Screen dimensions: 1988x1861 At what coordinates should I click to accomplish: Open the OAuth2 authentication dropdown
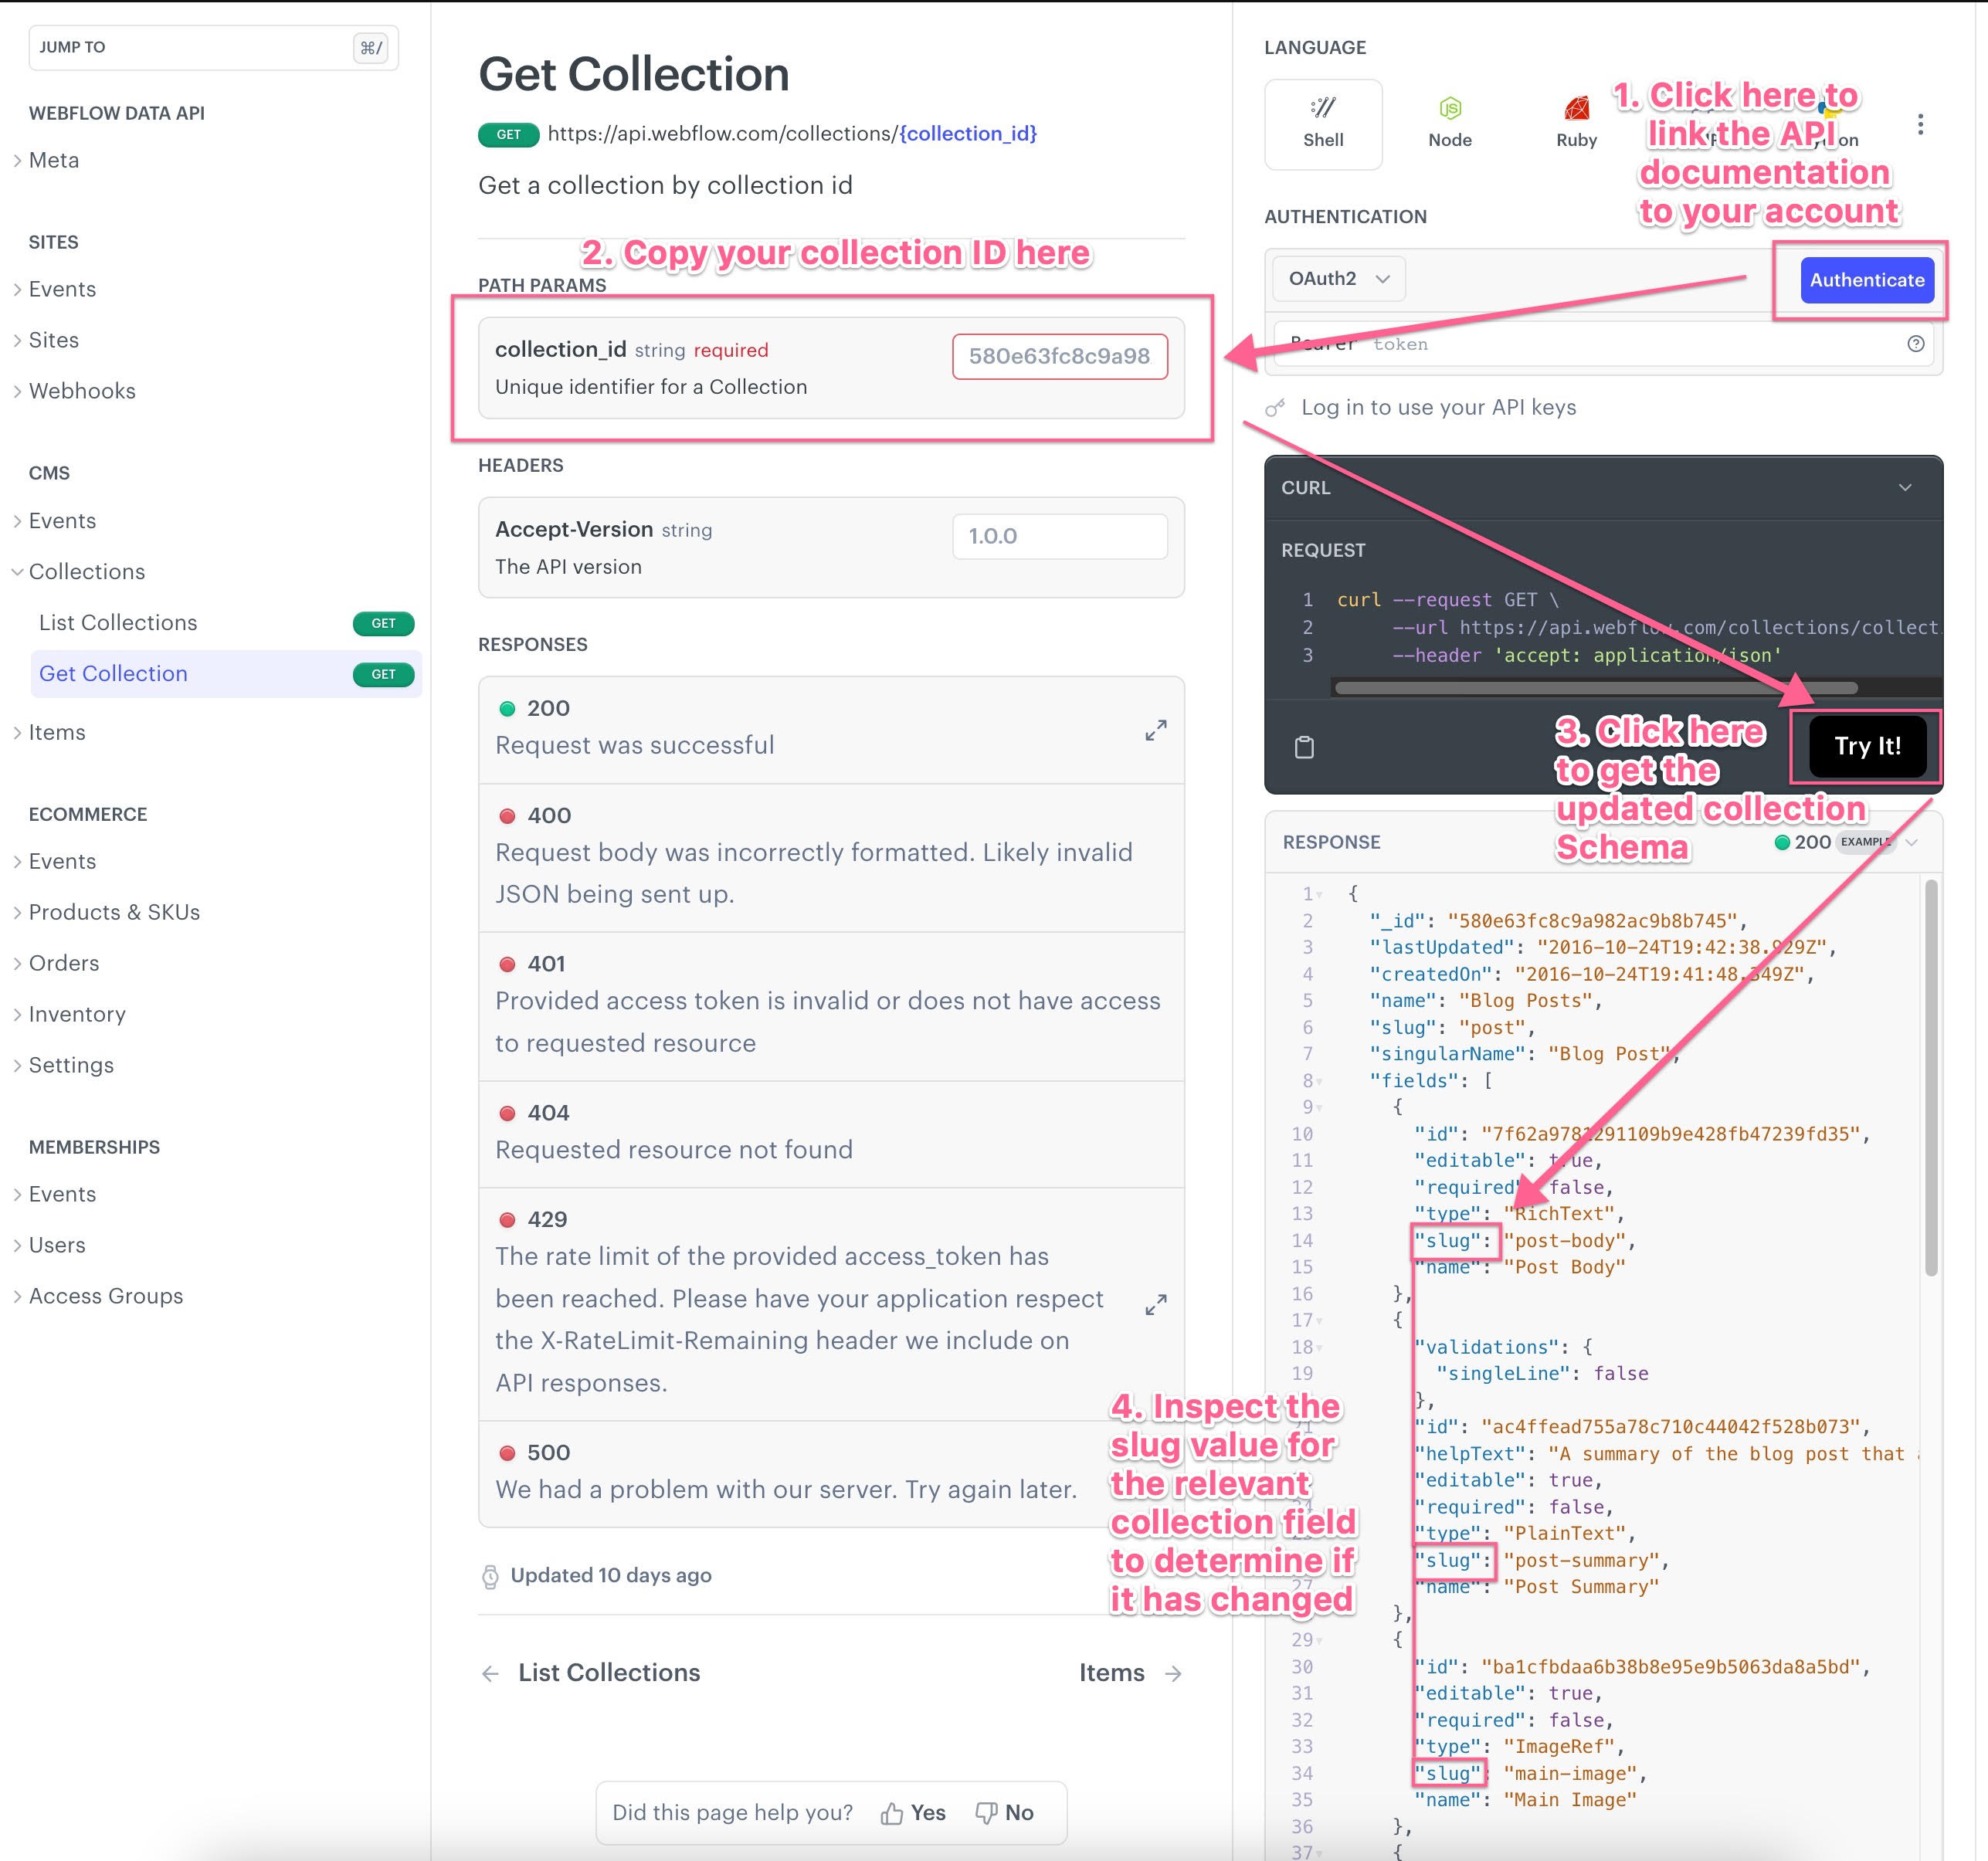click(1338, 278)
